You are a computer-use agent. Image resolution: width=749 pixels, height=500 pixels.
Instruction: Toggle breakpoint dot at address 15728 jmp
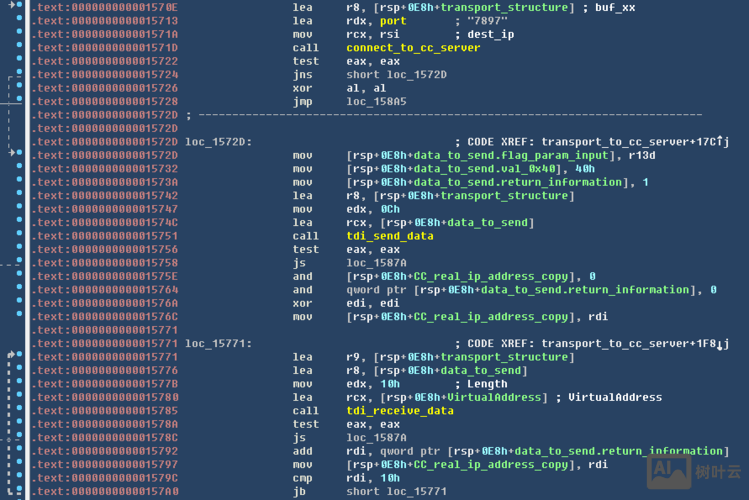coord(21,102)
